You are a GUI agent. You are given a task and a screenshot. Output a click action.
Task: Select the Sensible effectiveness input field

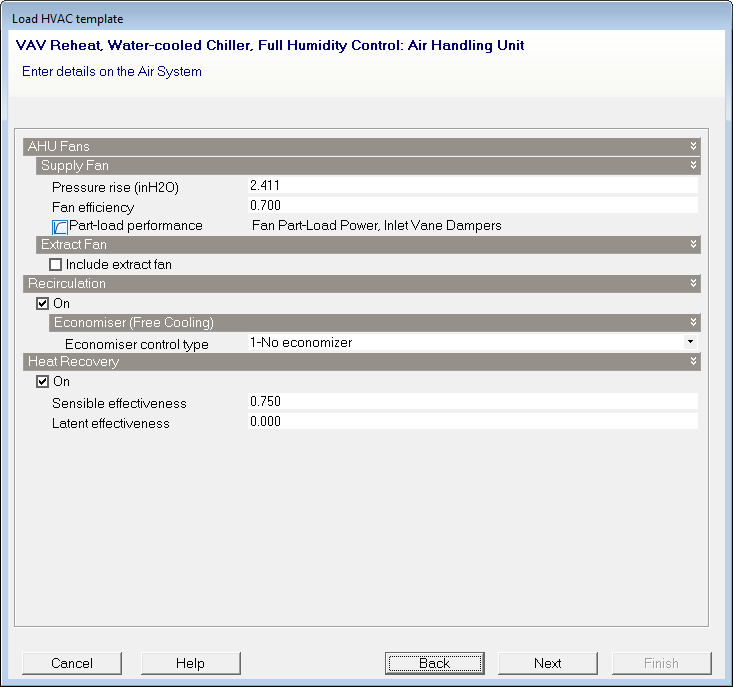click(472, 402)
